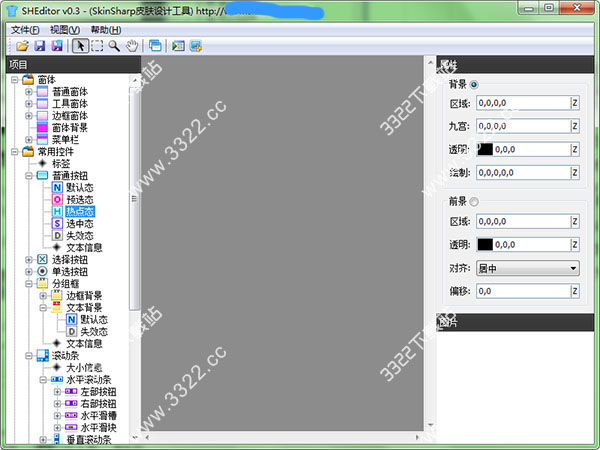The height and width of the screenshot is (450, 600).
Task: Click the 选择按钮 checkbox icon in tree
Action: click(42, 259)
